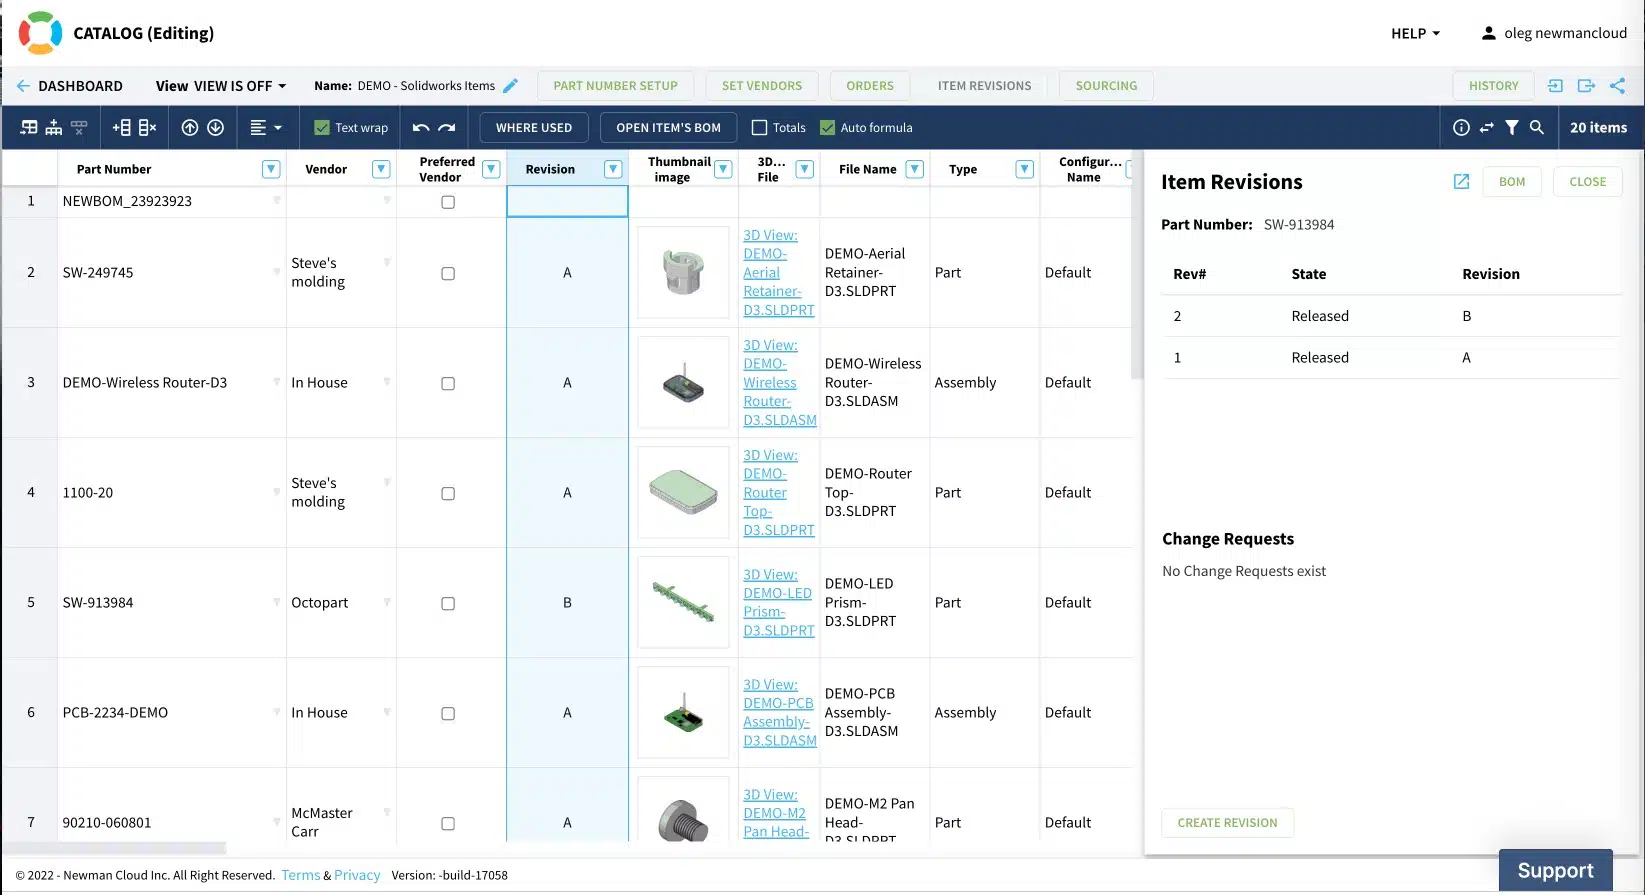Select revision 2 Released B row
This screenshot has height=895, width=1645.
point(1391,316)
